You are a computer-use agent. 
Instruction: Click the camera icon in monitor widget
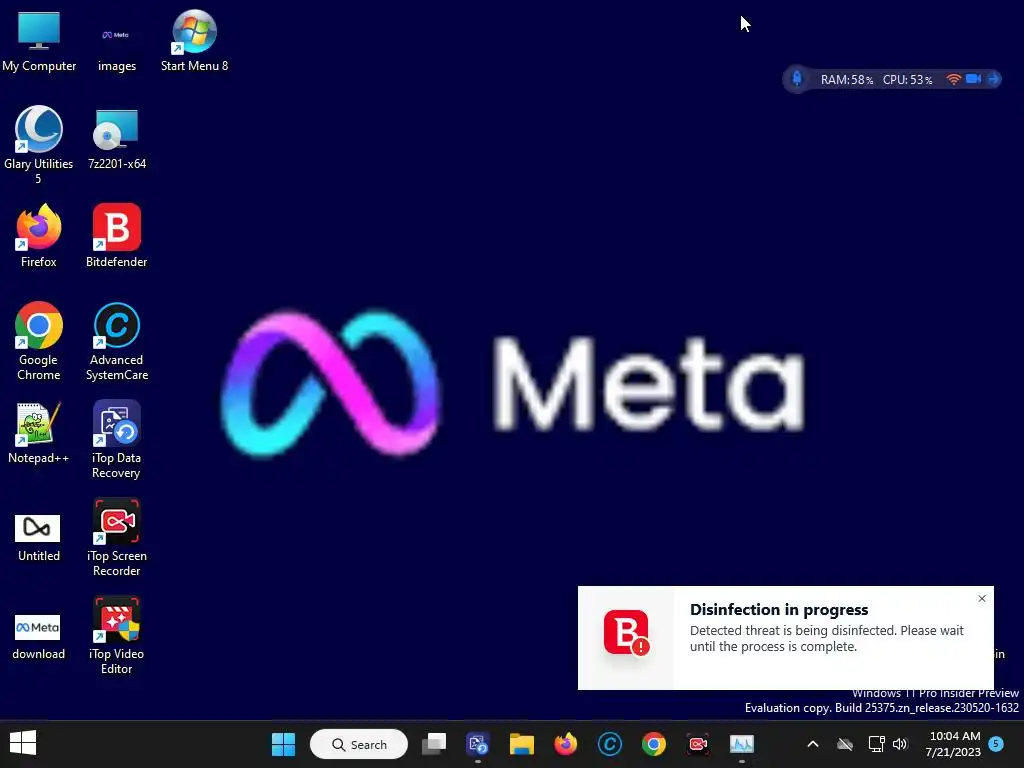coord(973,79)
